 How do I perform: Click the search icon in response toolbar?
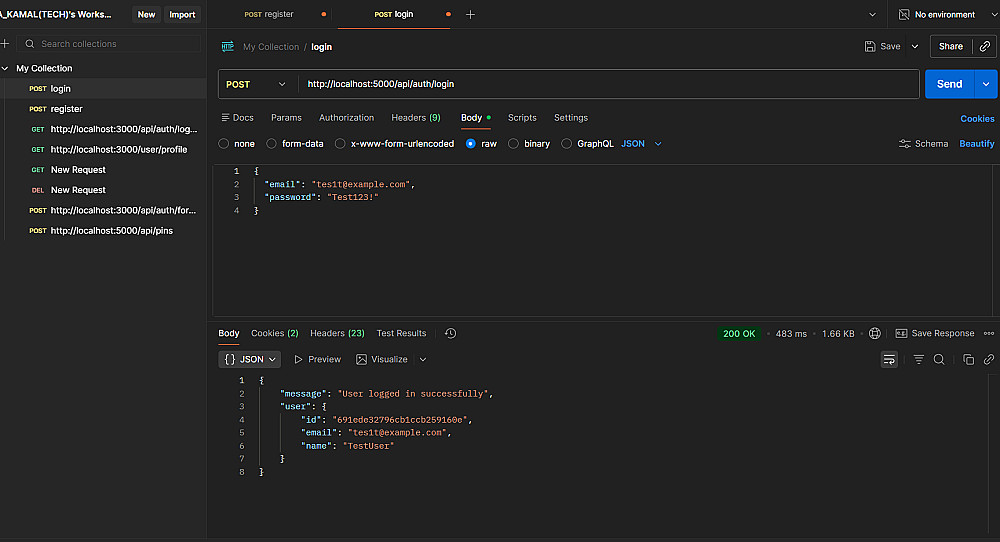939,359
